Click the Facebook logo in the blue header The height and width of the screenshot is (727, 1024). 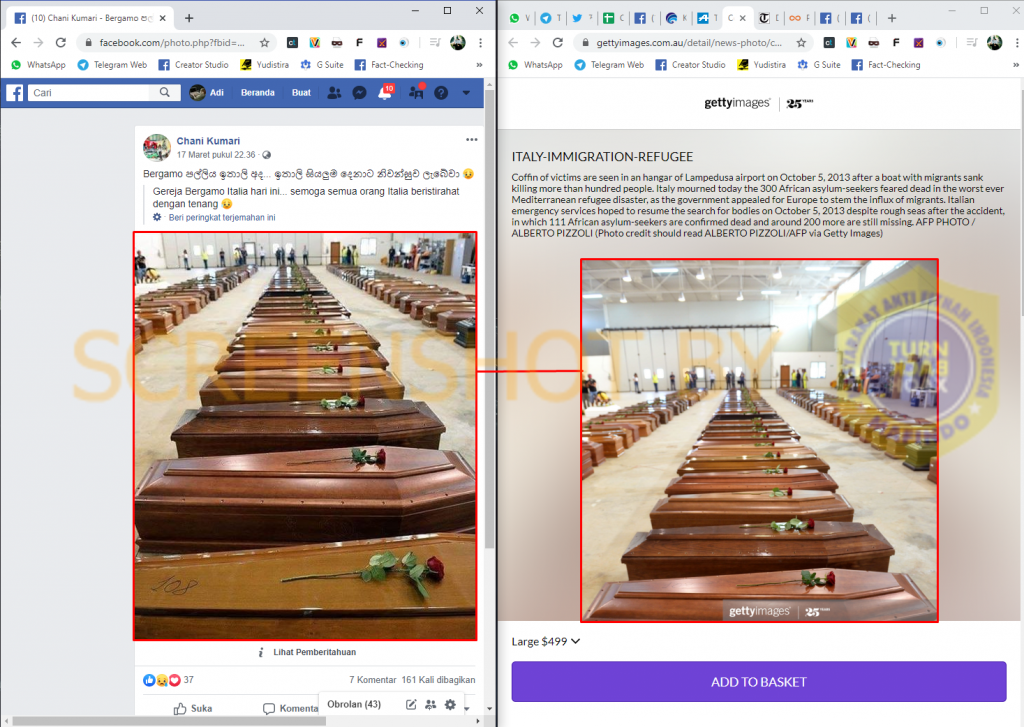point(15,93)
